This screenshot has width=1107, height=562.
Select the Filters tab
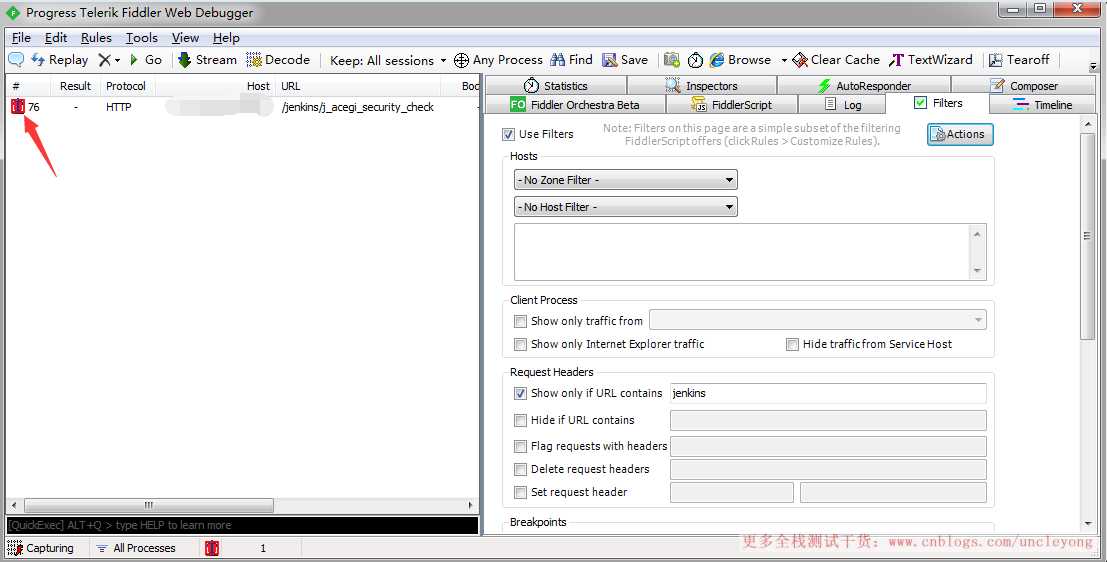click(x=938, y=103)
